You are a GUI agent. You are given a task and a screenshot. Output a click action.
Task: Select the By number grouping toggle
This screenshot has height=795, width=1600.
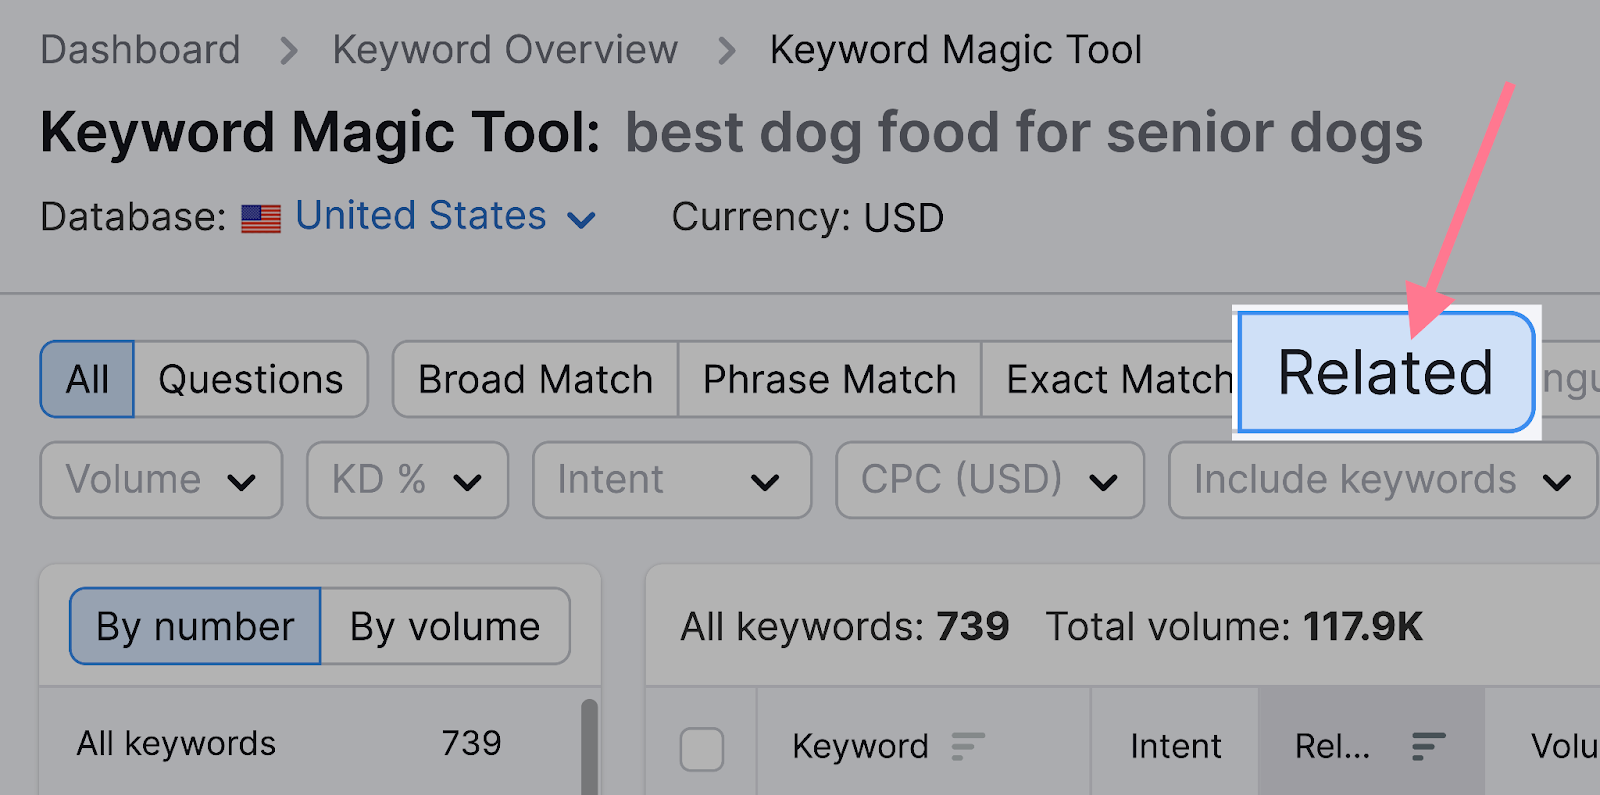[x=195, y=626]
